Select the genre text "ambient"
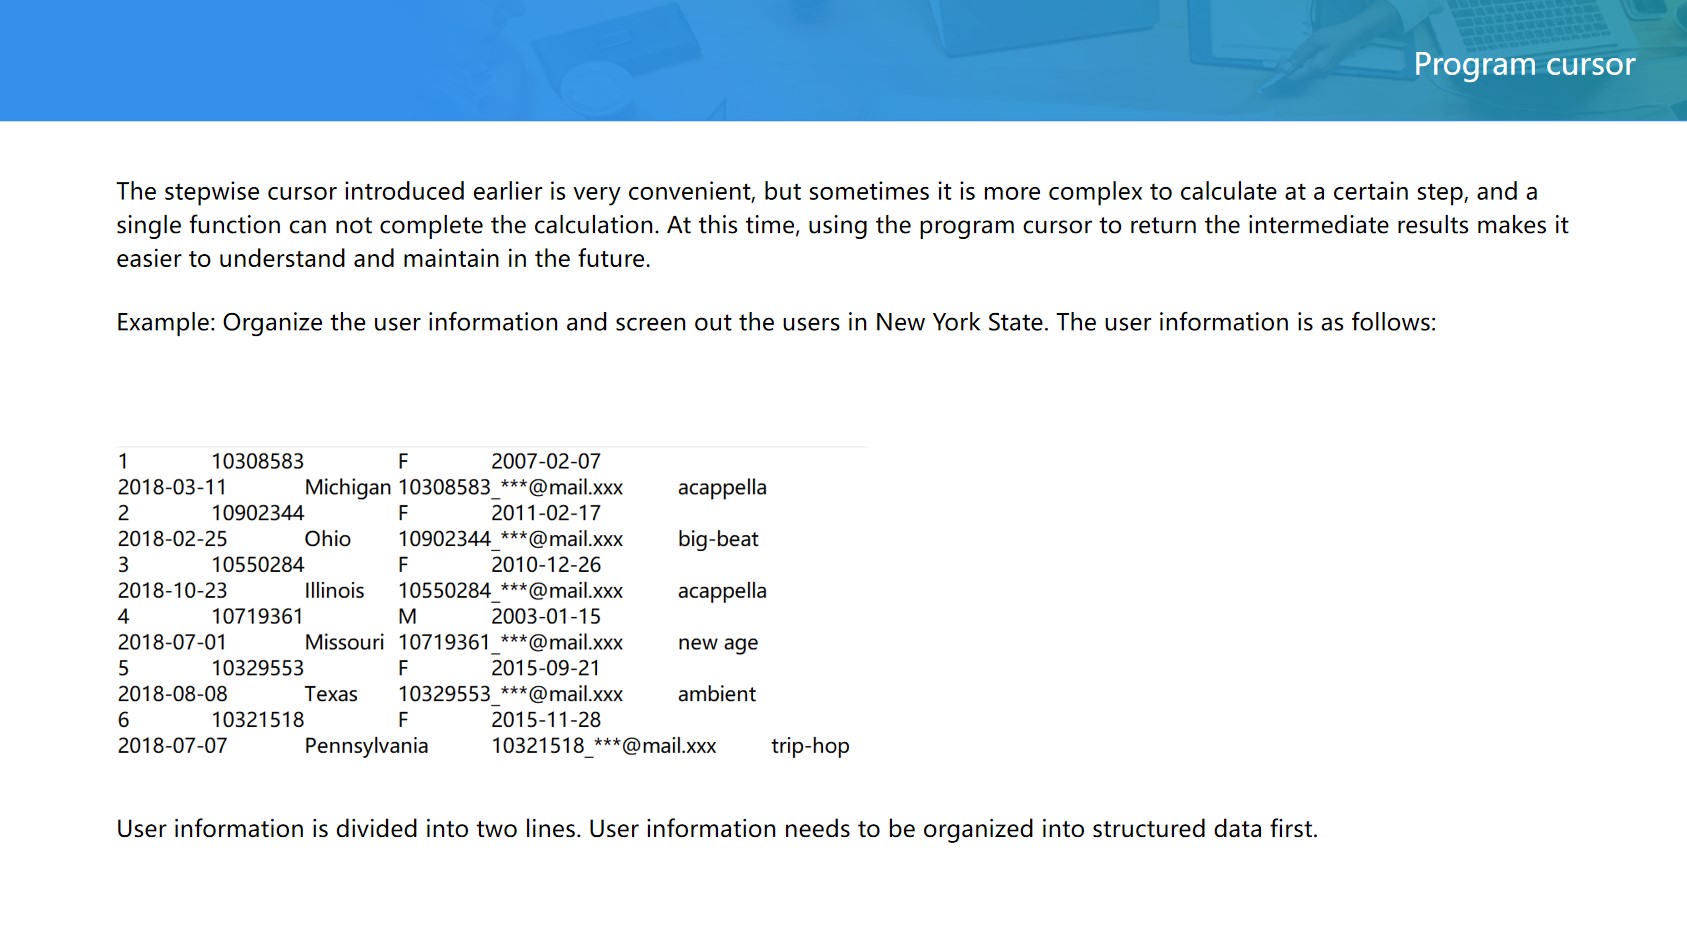Viewport: 1687px width, 949px height. pyautogui.click(x=716, y=694)
